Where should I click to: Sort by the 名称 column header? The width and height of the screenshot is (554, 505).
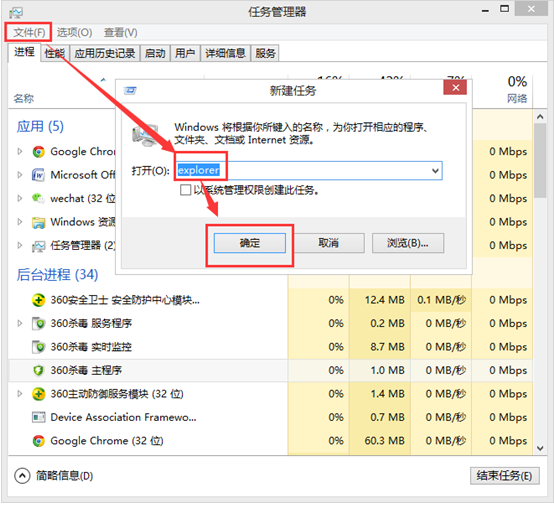(24, 98)
